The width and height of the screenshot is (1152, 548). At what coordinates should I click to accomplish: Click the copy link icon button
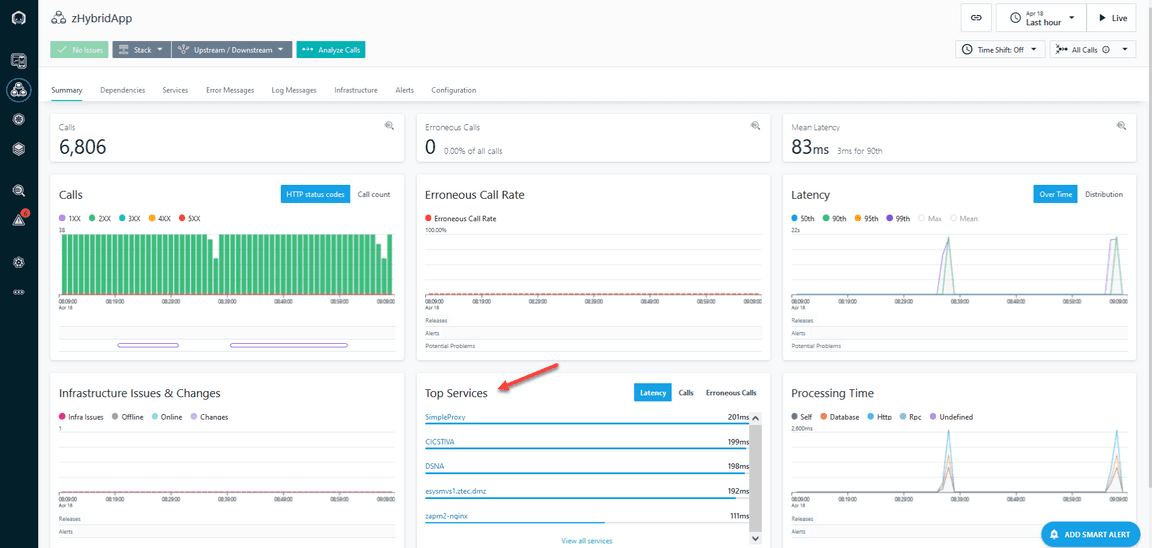976,18
